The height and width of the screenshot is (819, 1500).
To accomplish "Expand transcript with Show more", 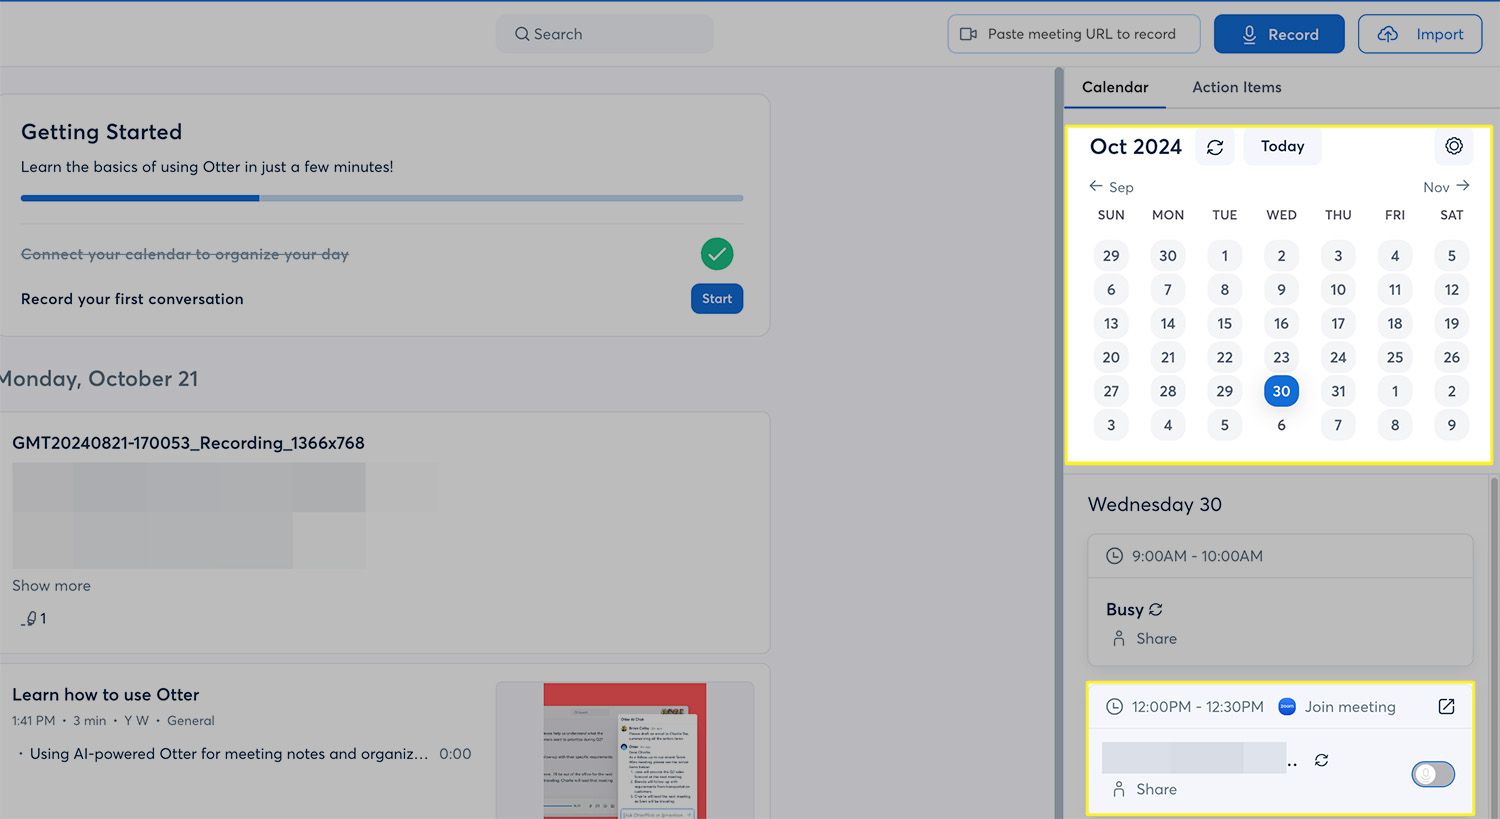I will (x=51, y=586).
